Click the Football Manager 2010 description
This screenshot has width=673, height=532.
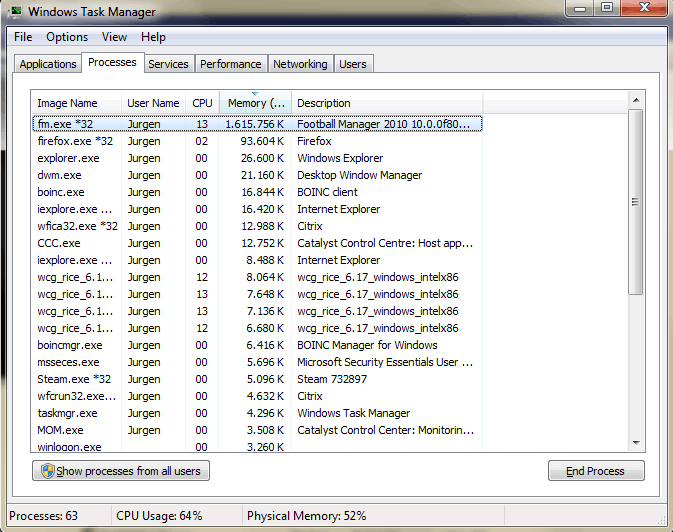(384, 124)
